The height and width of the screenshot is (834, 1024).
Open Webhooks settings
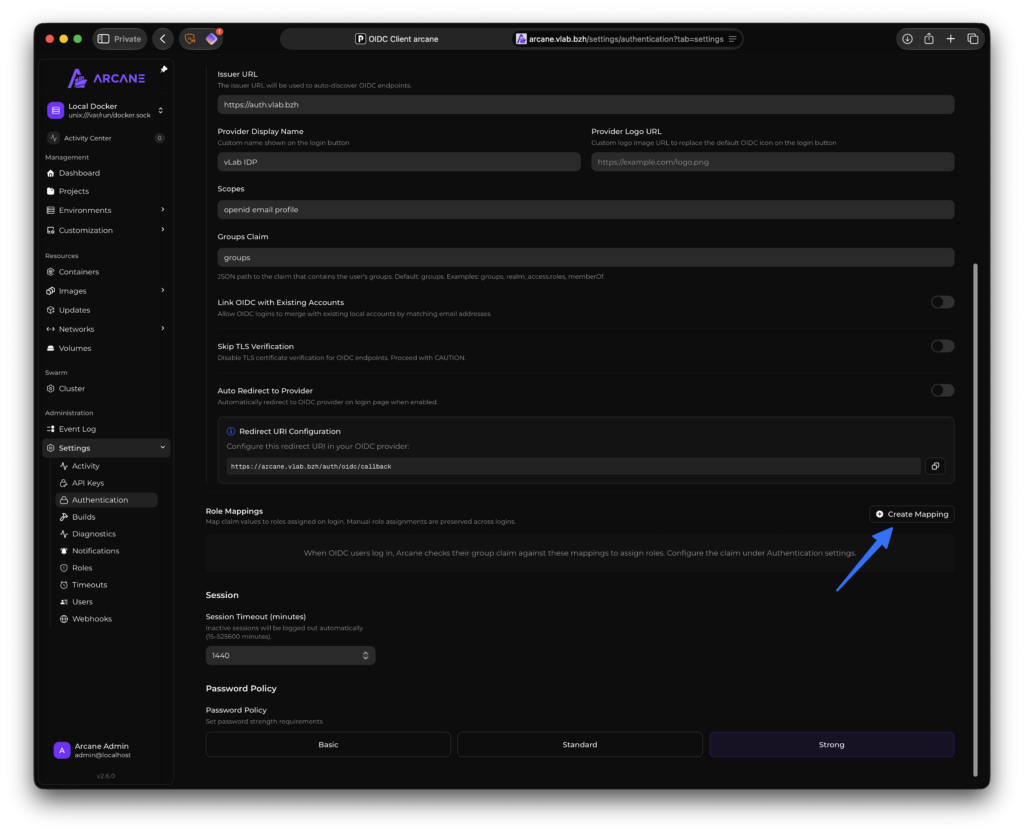[91, 619]
